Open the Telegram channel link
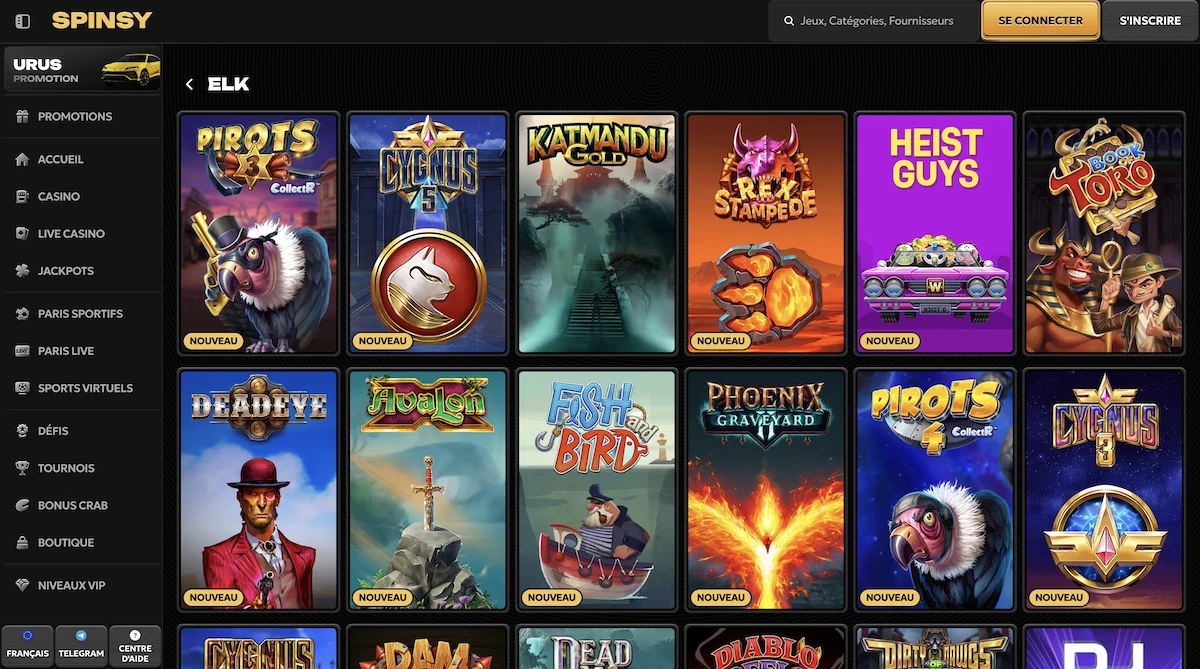The width and height of the screenshot is (1200, 669). (x=81, y=647)
